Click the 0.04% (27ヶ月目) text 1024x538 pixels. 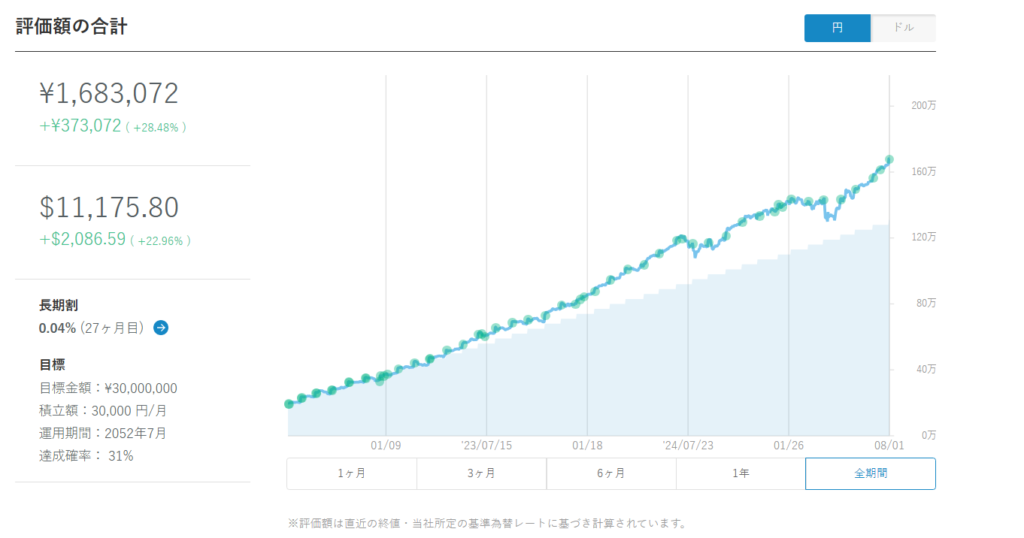tap(91, 328)
